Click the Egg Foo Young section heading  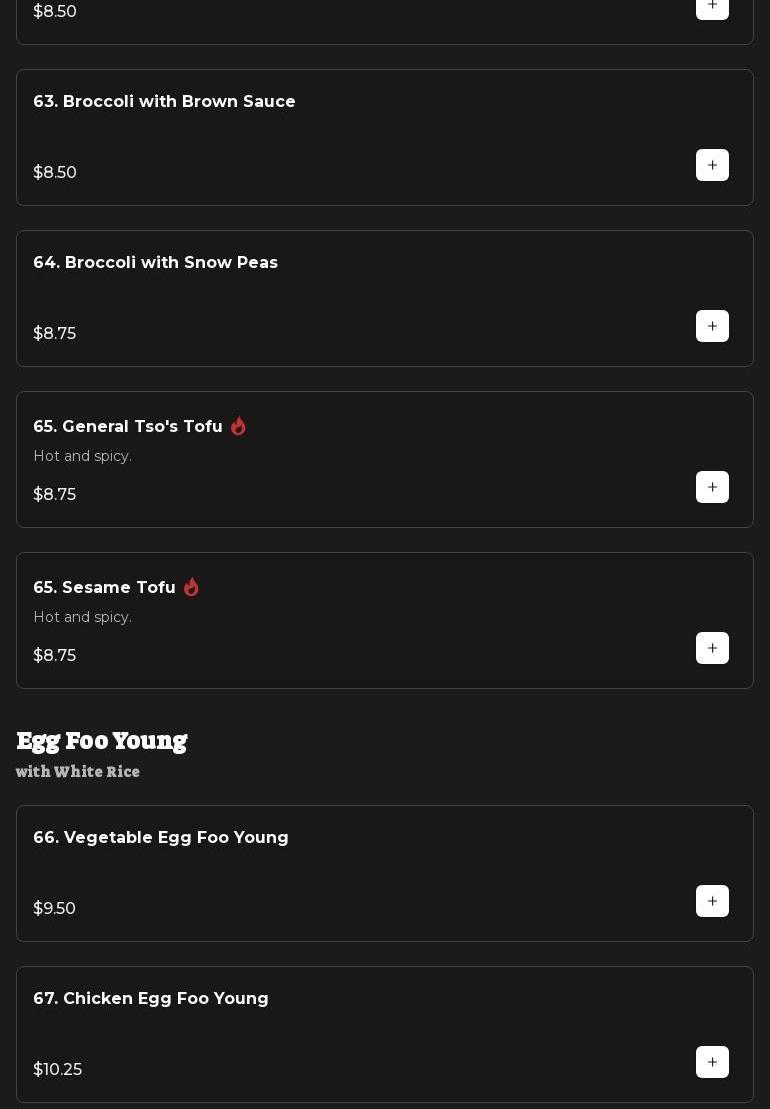[x=102, y=741]
